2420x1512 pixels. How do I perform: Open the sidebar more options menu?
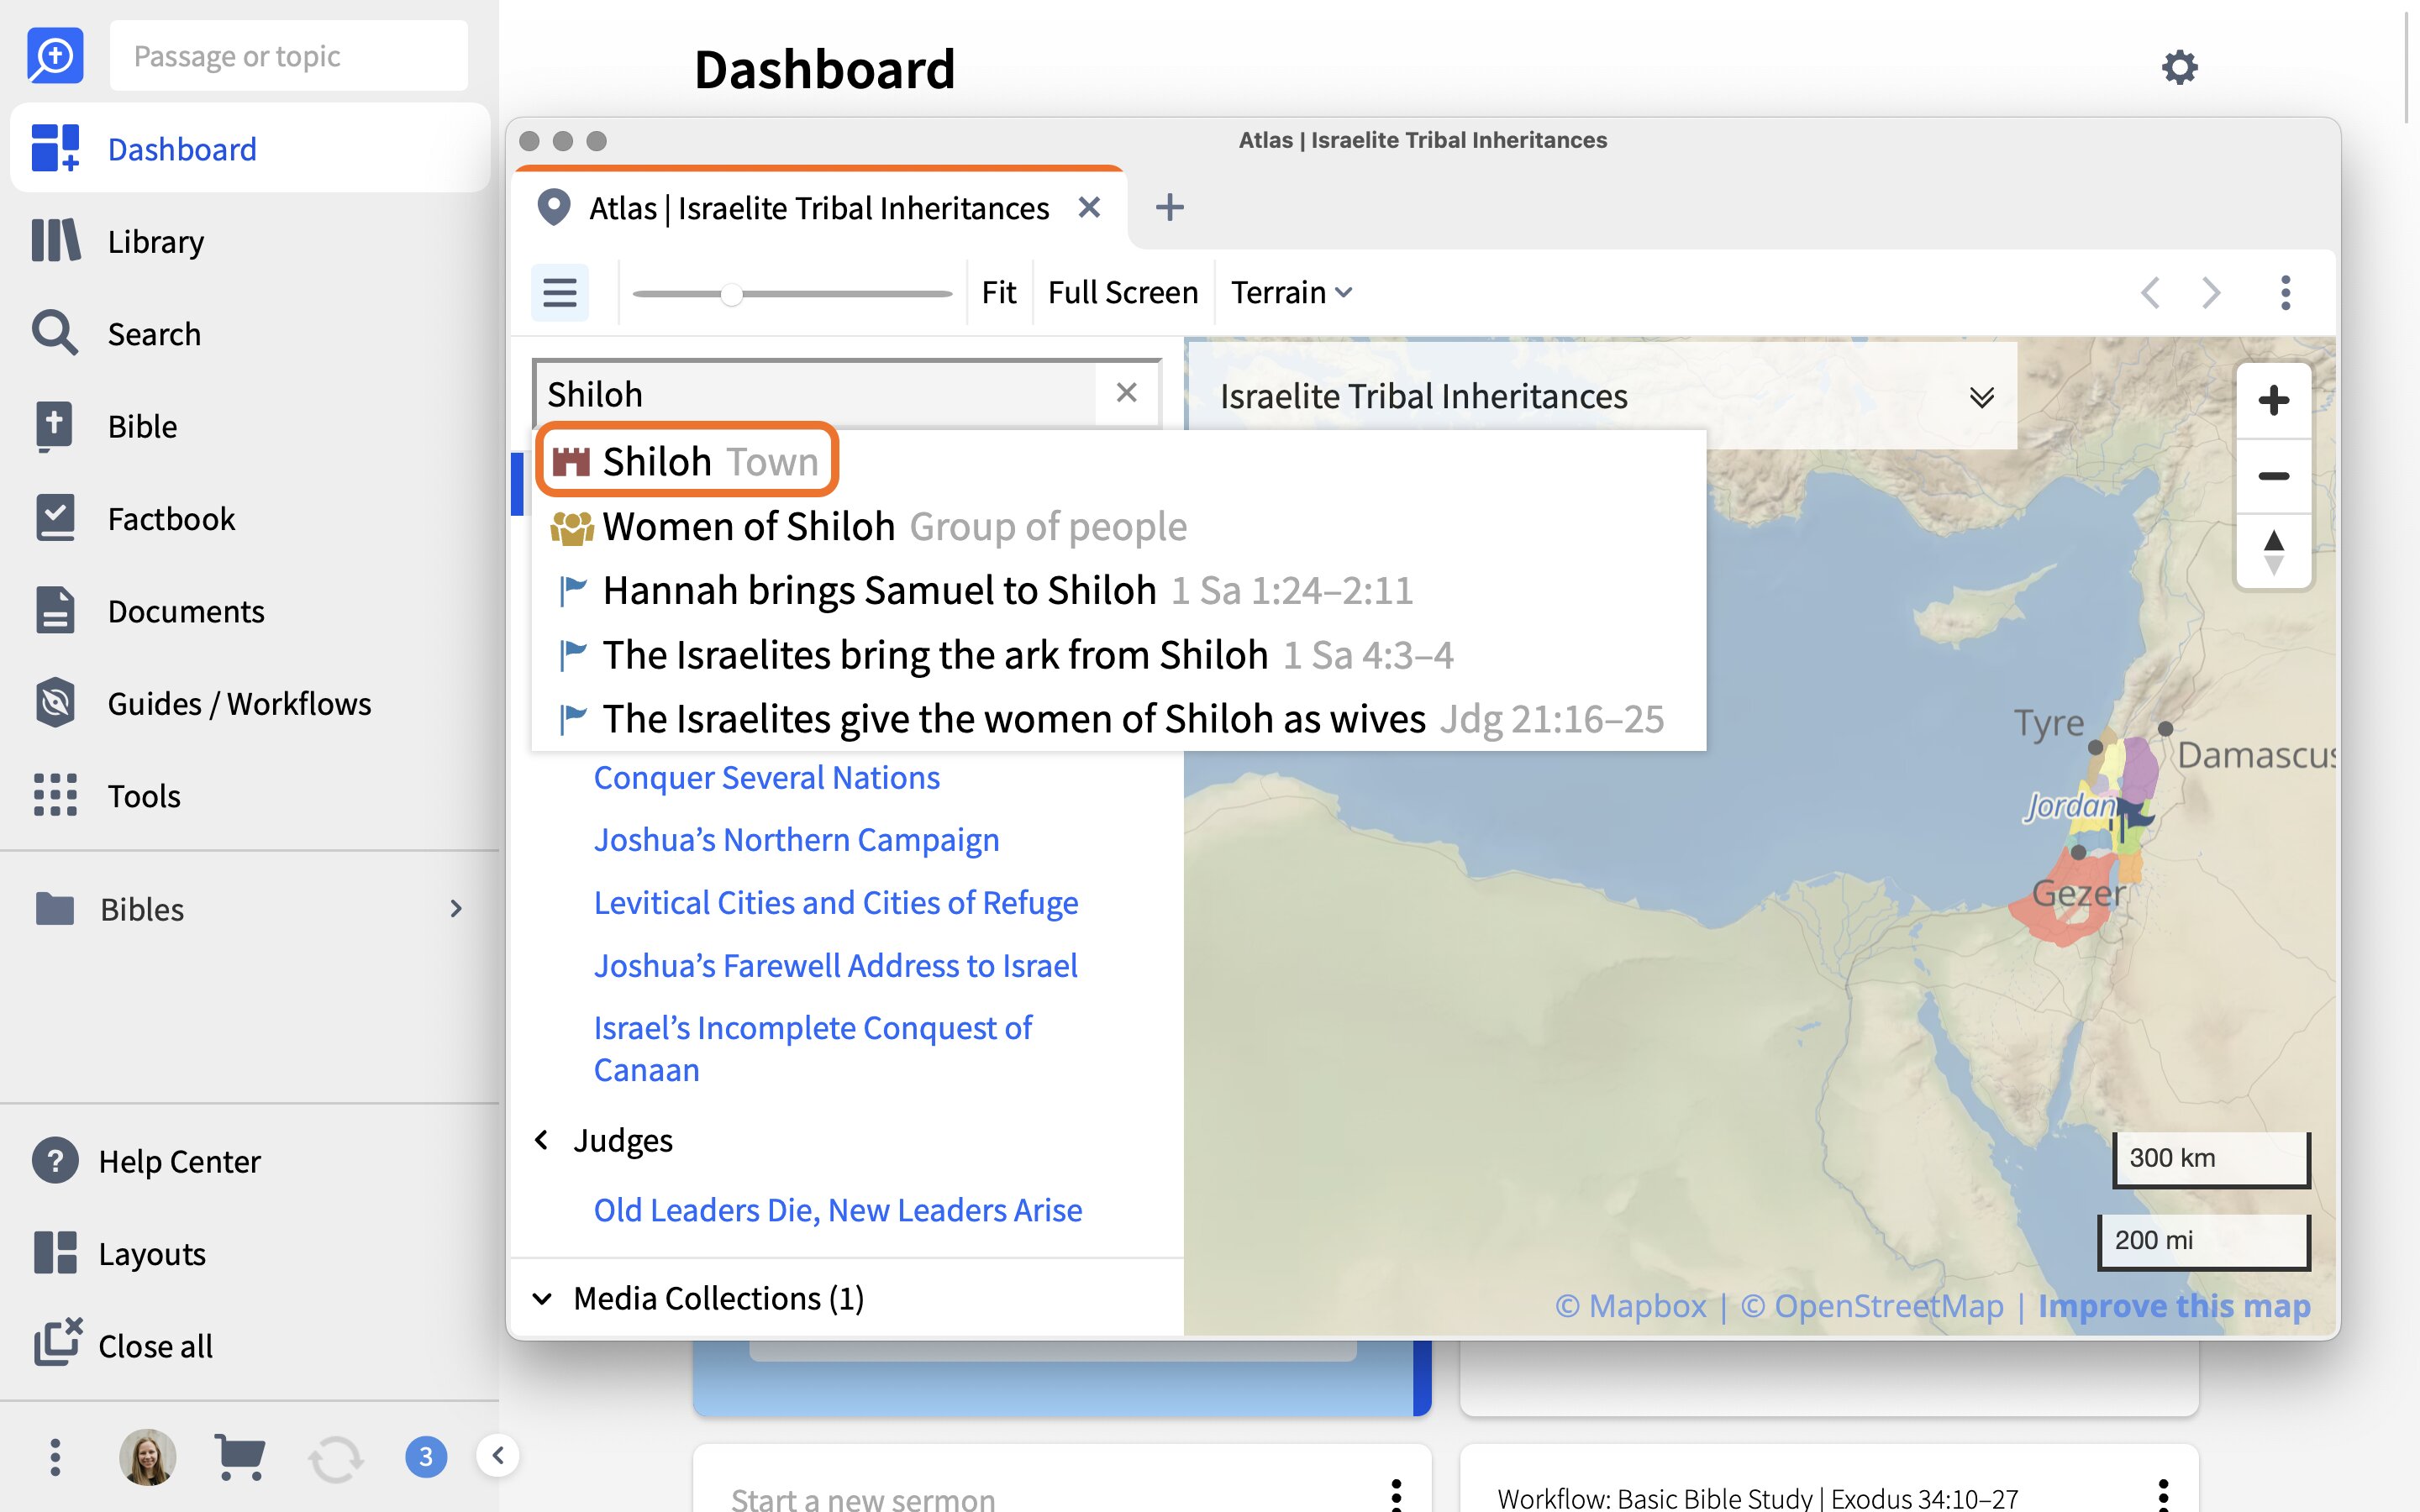pyautogui.click(x=55, y=1457)
